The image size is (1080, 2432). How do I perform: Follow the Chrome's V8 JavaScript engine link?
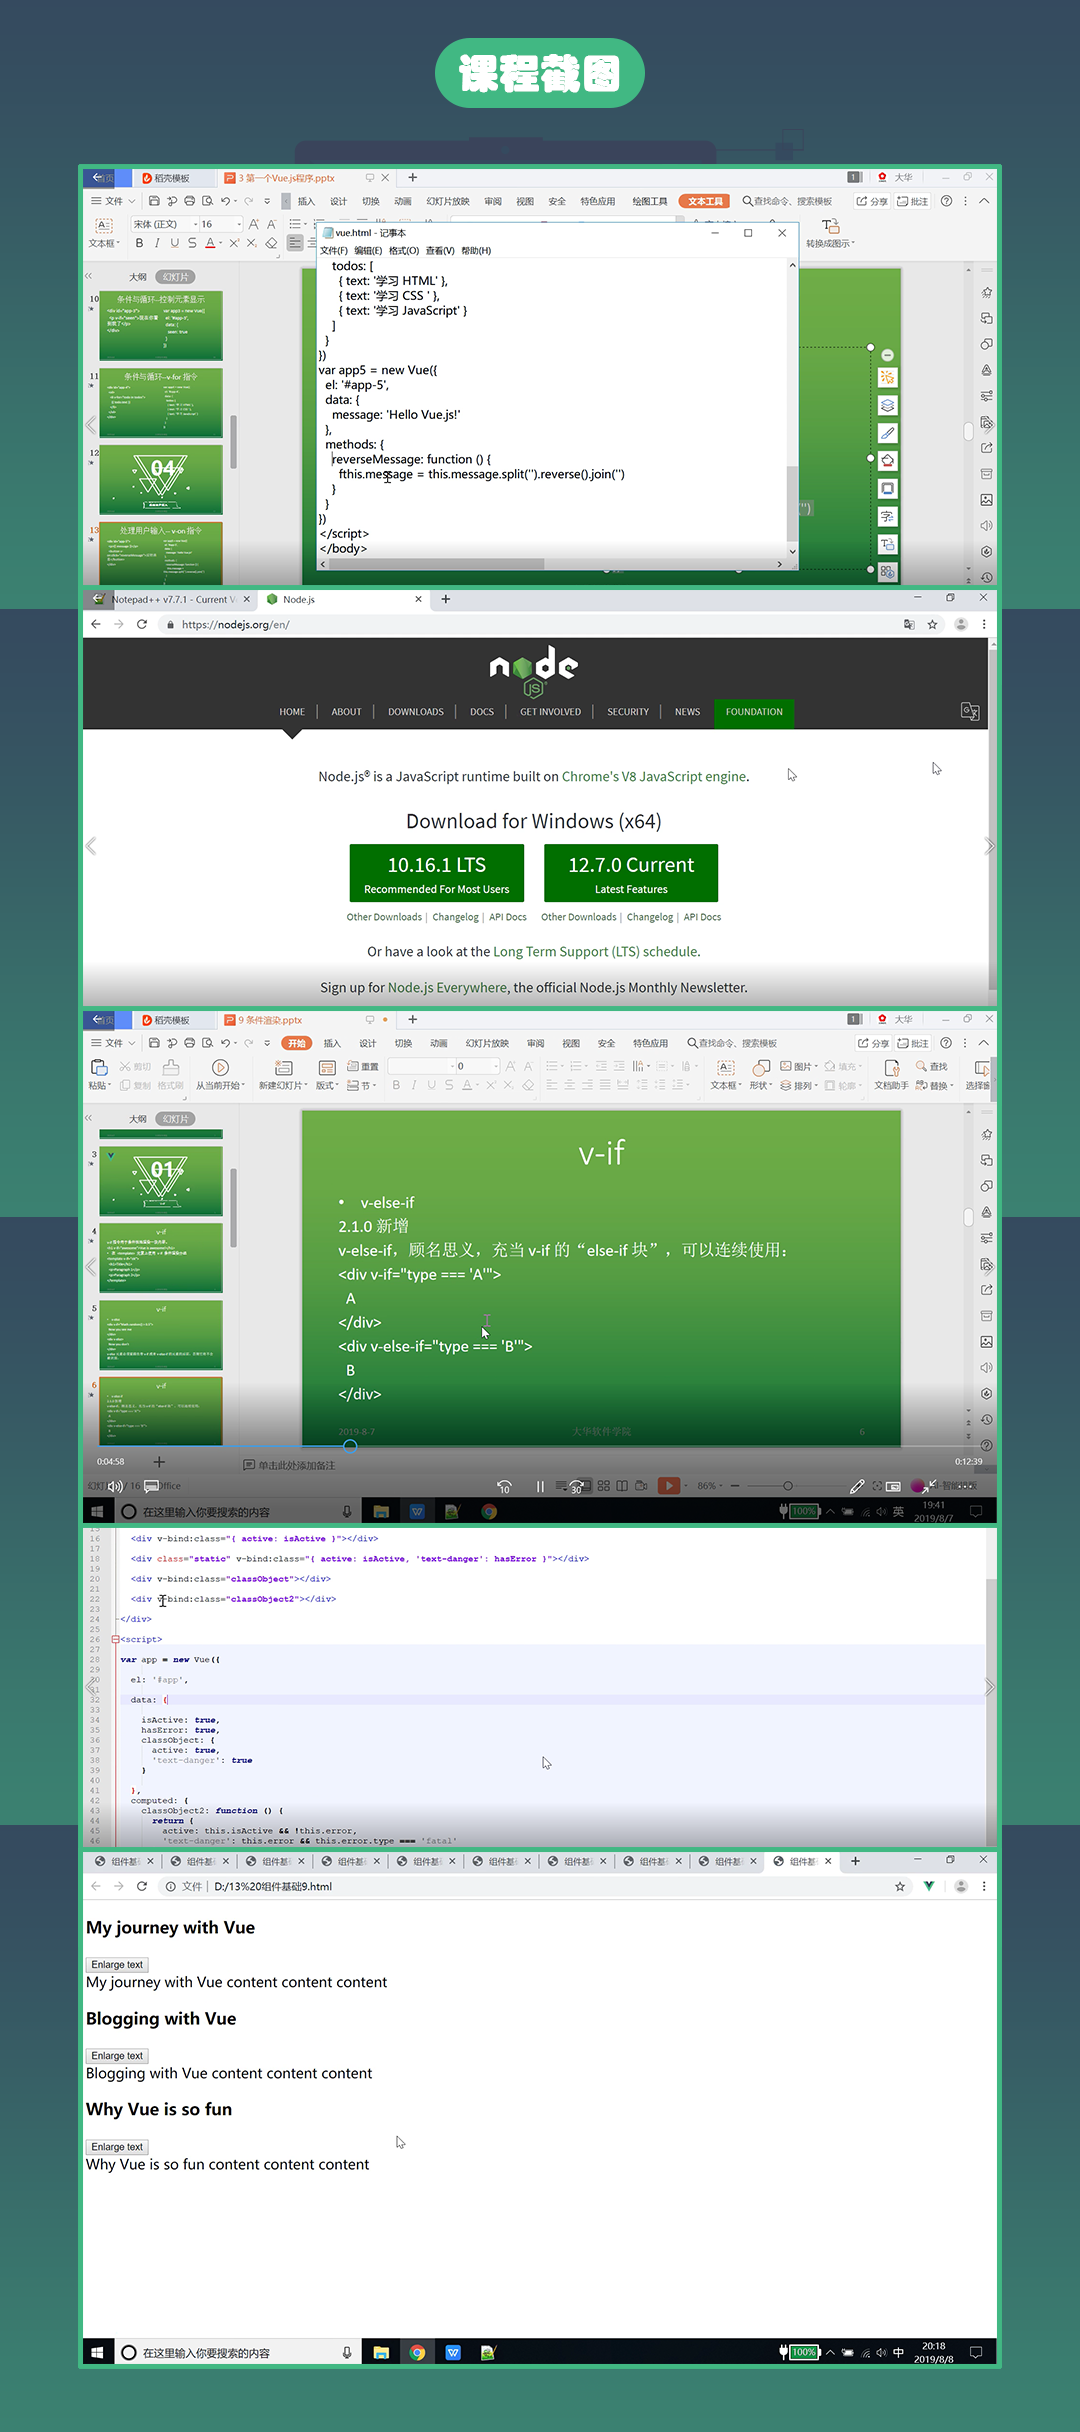(654, 777)
